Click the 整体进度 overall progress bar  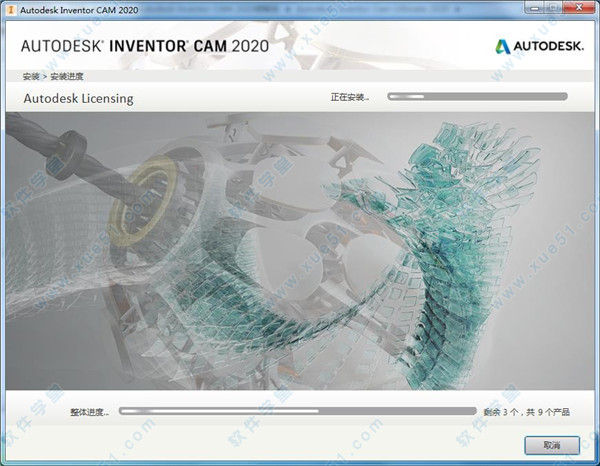click(x=297, y=411)
